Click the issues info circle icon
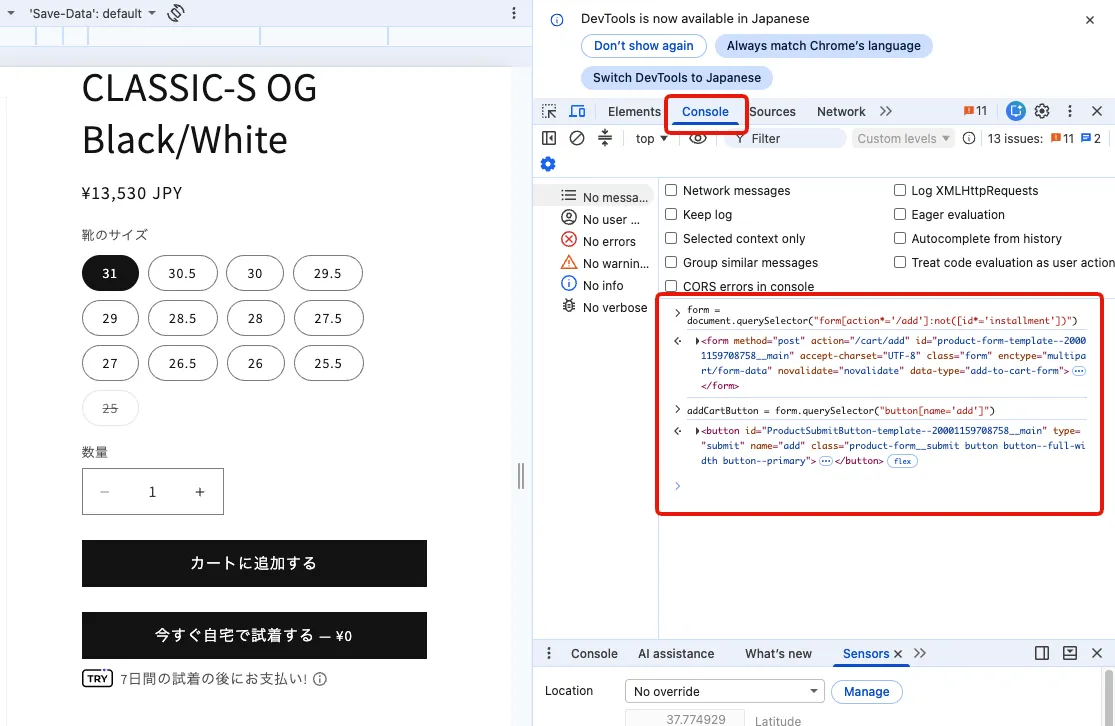This screenshot has width=1115, height=726. [x=969, y=139]
